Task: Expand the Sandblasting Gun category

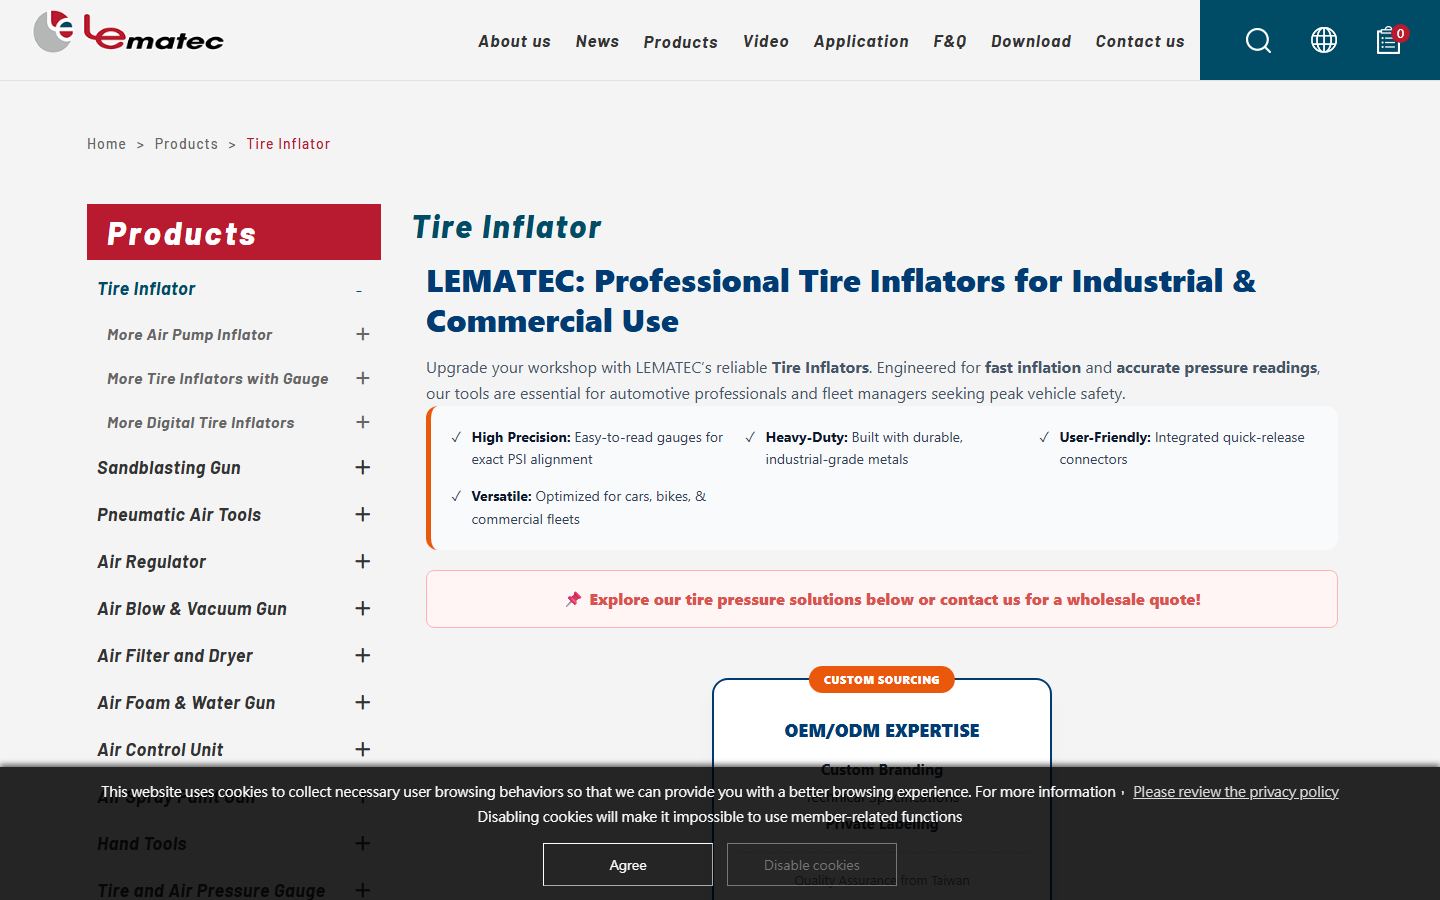Action: [x=363, y=467]
